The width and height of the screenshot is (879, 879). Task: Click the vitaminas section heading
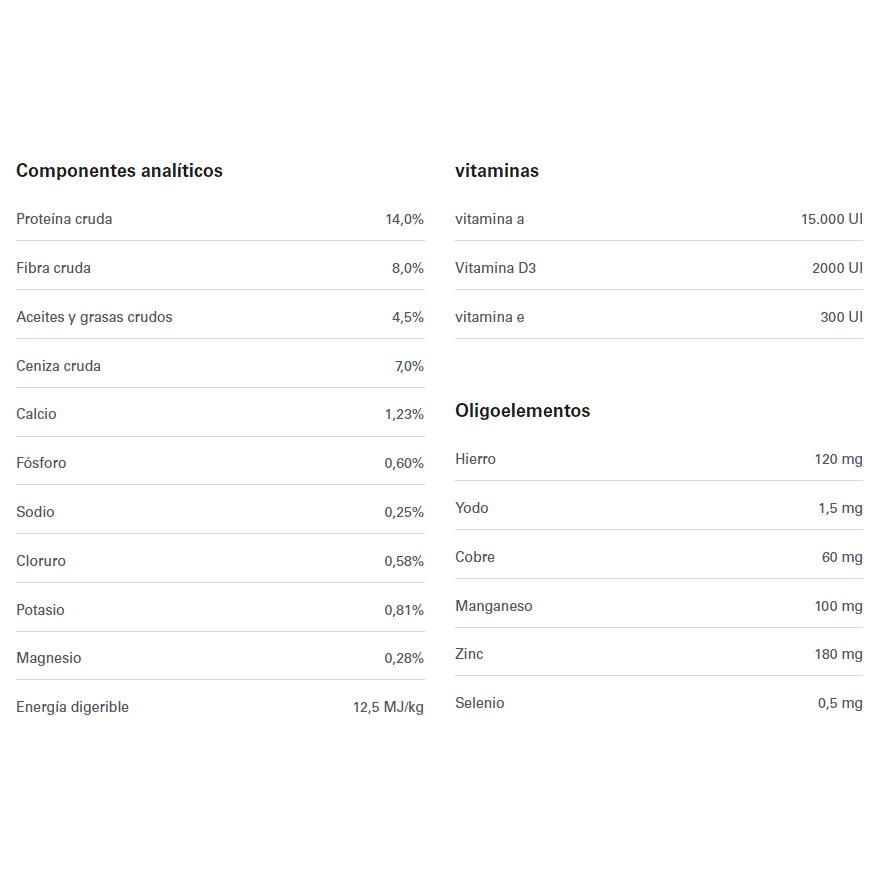(x=497, y=171)
